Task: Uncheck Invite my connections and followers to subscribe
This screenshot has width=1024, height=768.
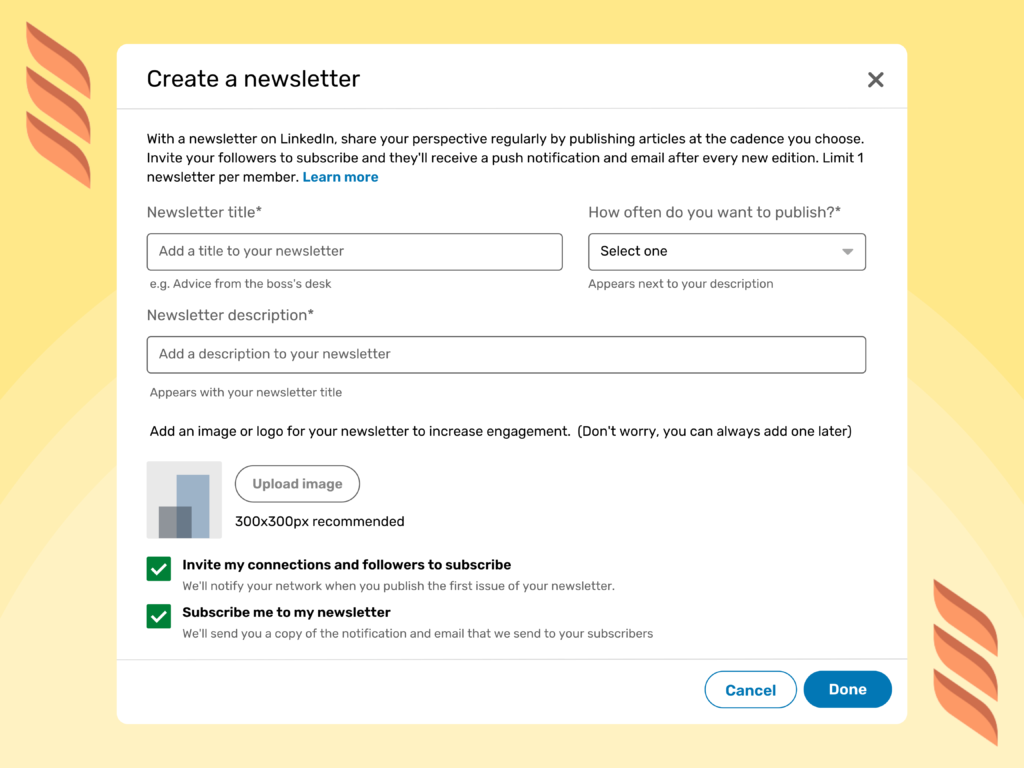Action: [x=158, y=567]
